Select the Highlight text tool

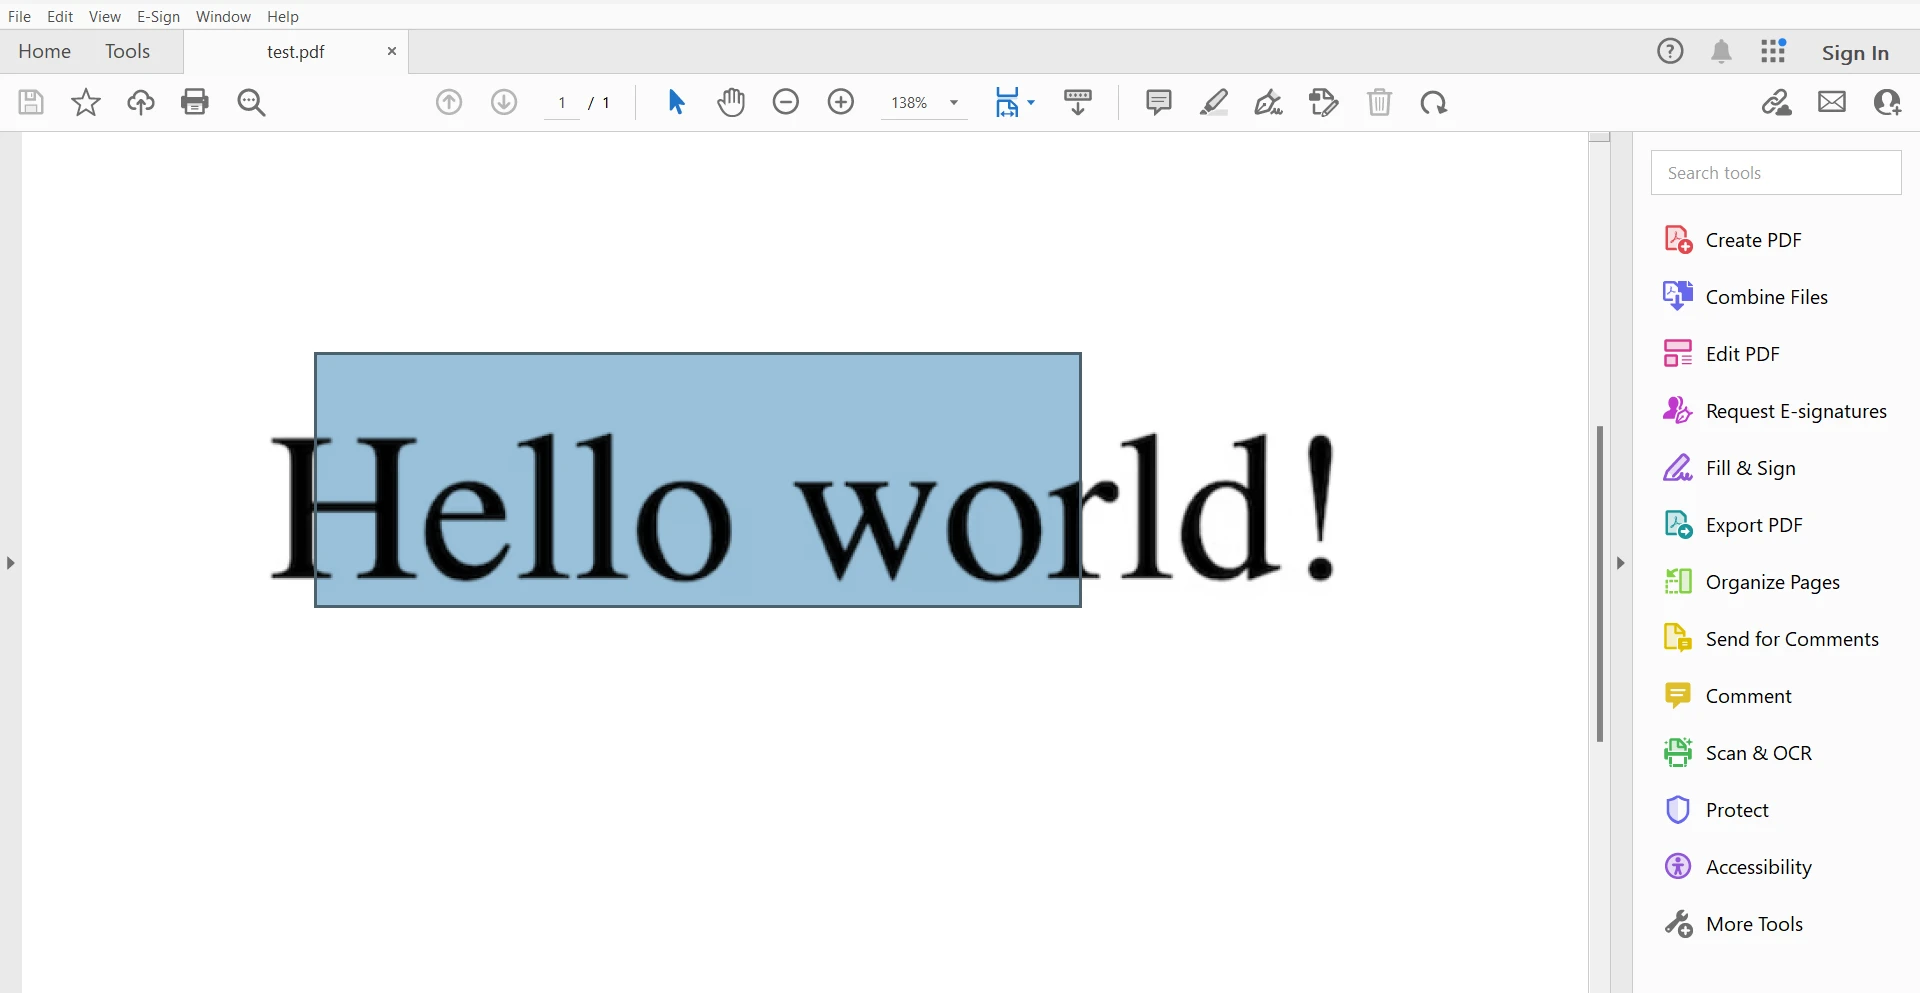(x=1214, y=102)
